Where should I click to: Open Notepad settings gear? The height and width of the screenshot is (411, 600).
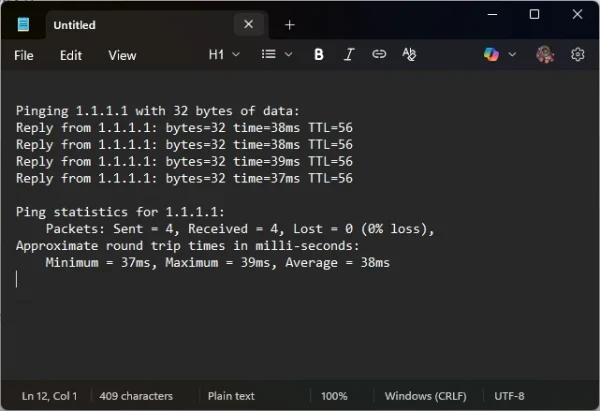[577, 55]
